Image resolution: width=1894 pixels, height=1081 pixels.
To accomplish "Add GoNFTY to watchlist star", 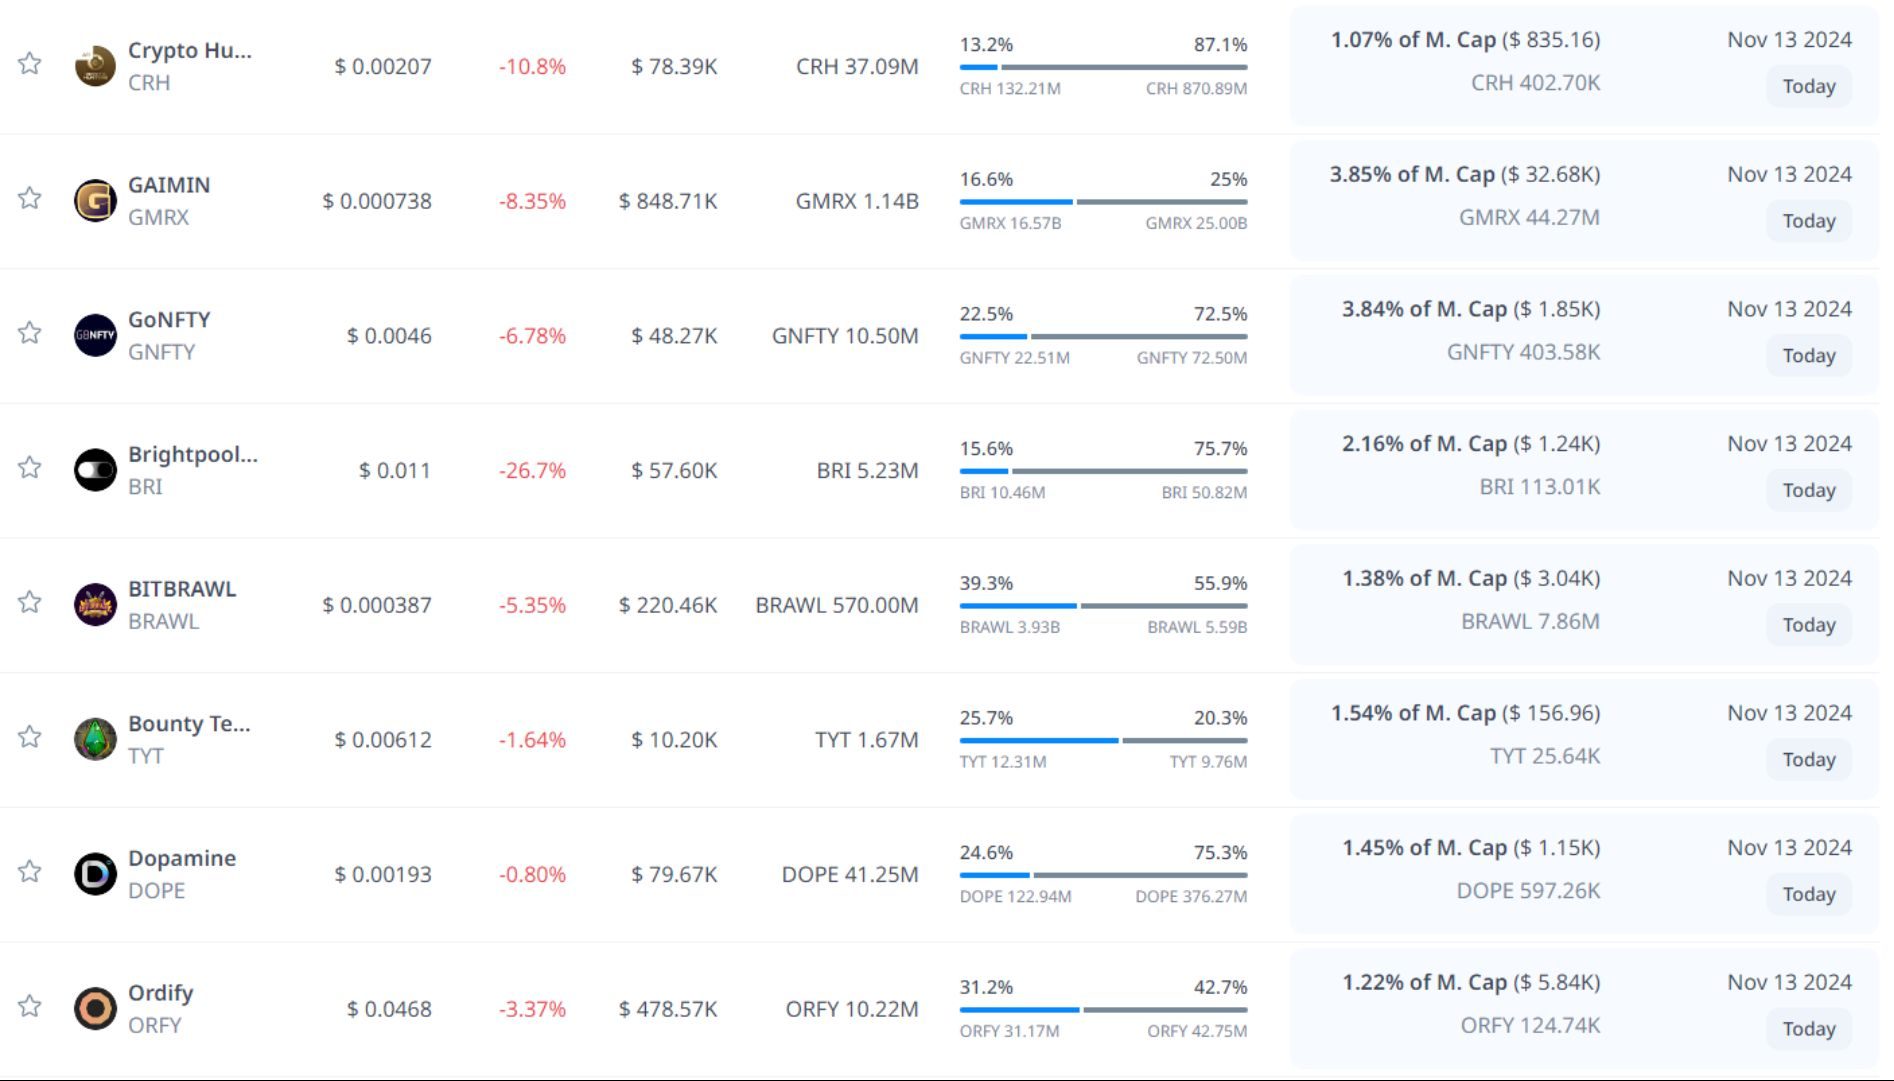I will click(x=30, y=333).
